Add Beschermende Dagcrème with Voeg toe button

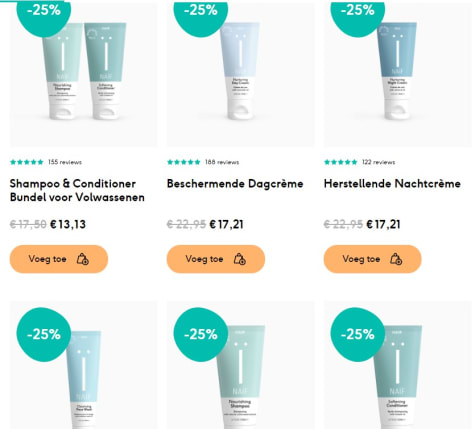[x=216, y=259]
